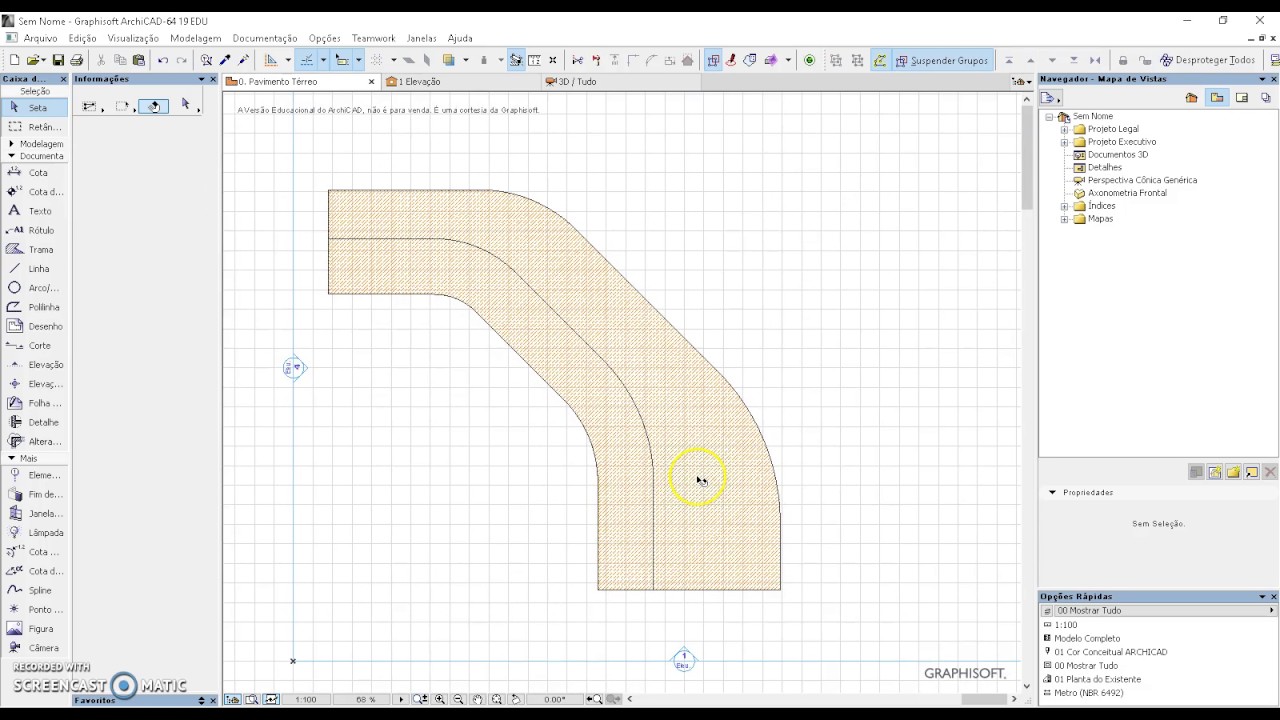Image resolution: width=1280 pixels, height=720 pixels.
Task: Click Metro (NBR 6492) in Opções Rápidas
Action: click(1088, 693)
